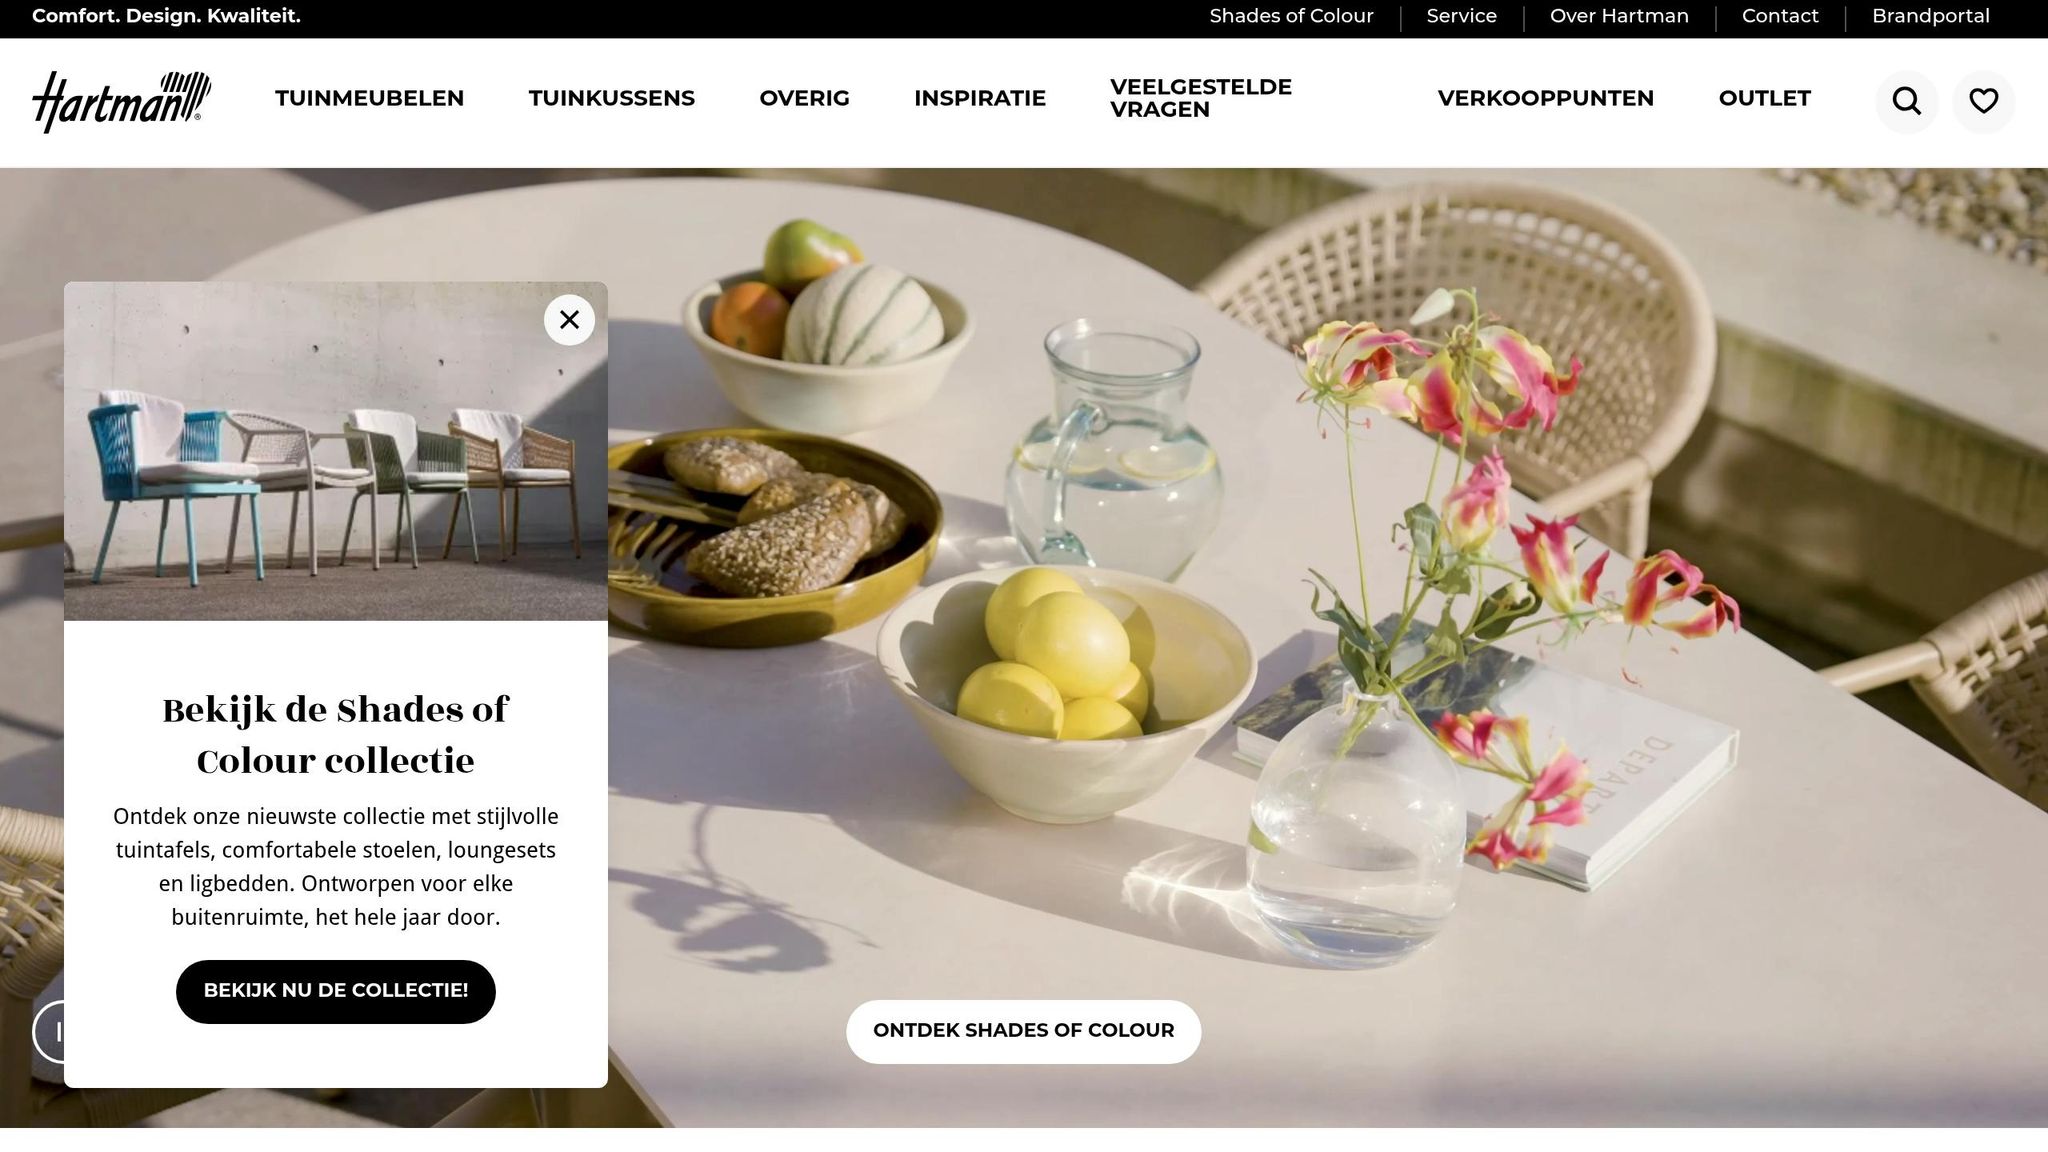
Task: Click Bekijk nu de collectie button
Action: tap(336, 991)
